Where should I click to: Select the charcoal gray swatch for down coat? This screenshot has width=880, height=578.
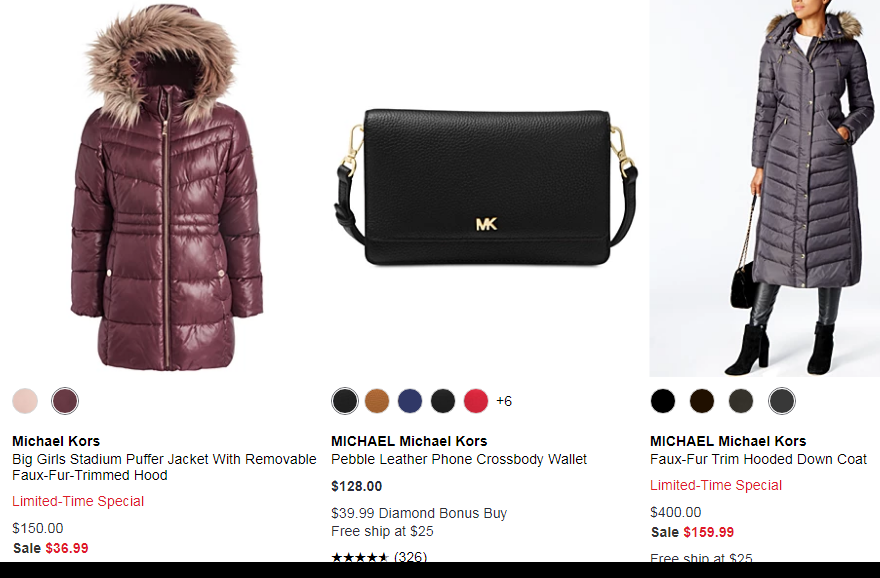point(782,401)
